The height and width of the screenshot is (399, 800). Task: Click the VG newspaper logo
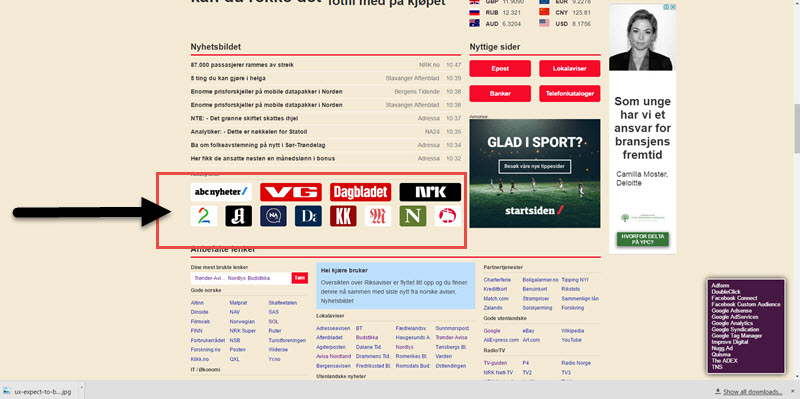tap(291, 192)
